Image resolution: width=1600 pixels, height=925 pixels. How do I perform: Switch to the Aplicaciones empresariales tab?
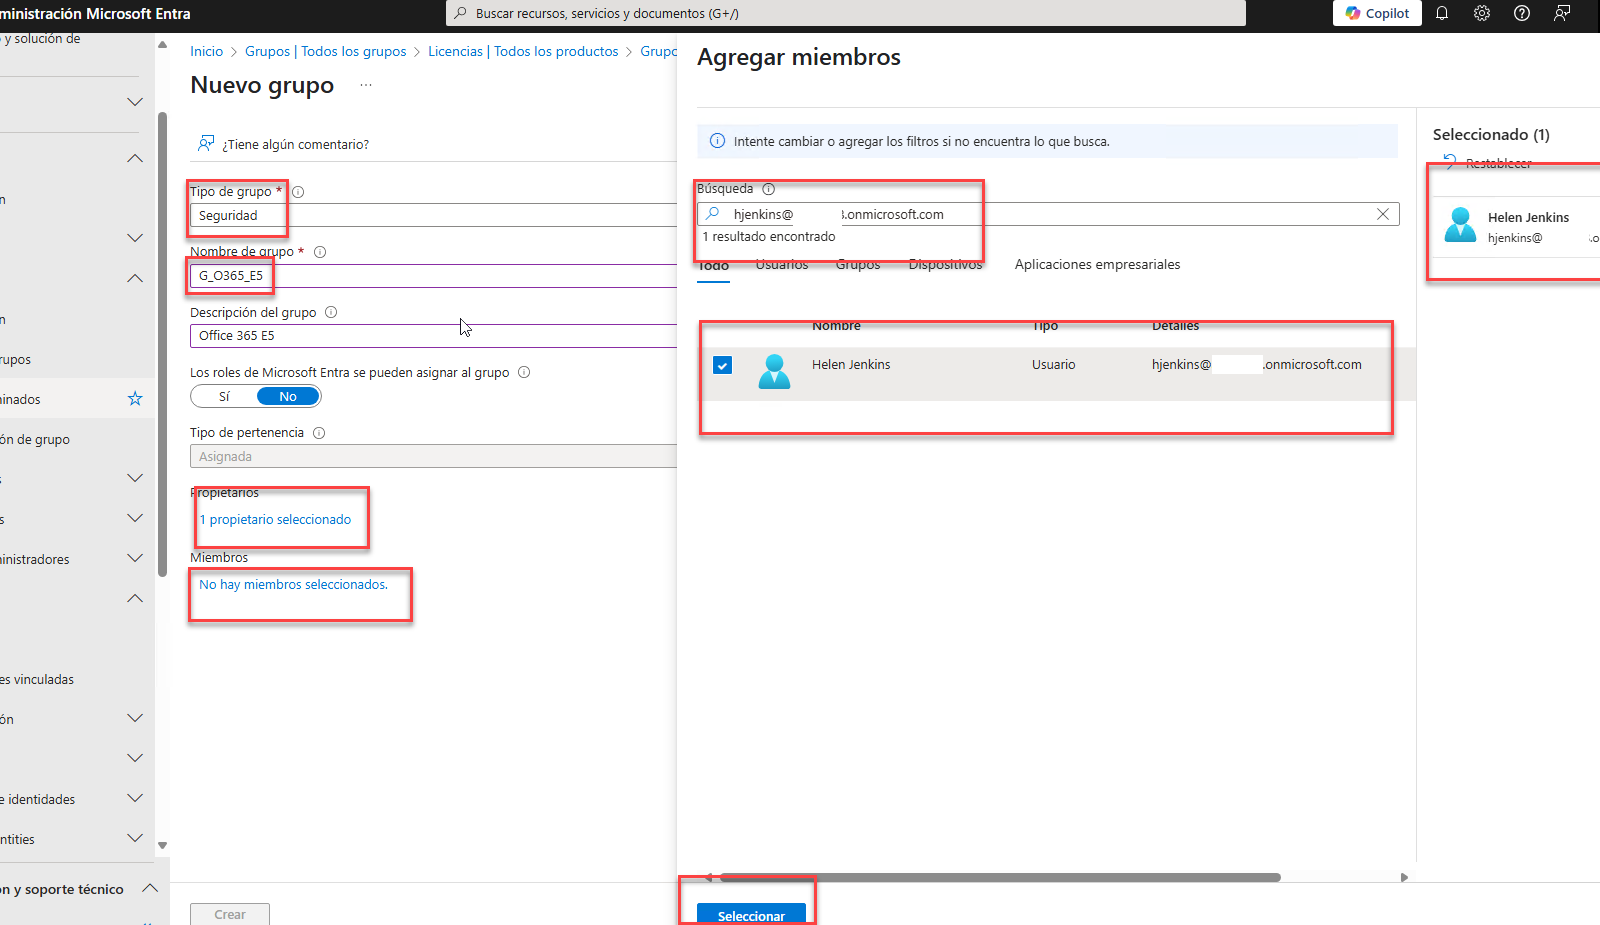[x=1097, y=265]
